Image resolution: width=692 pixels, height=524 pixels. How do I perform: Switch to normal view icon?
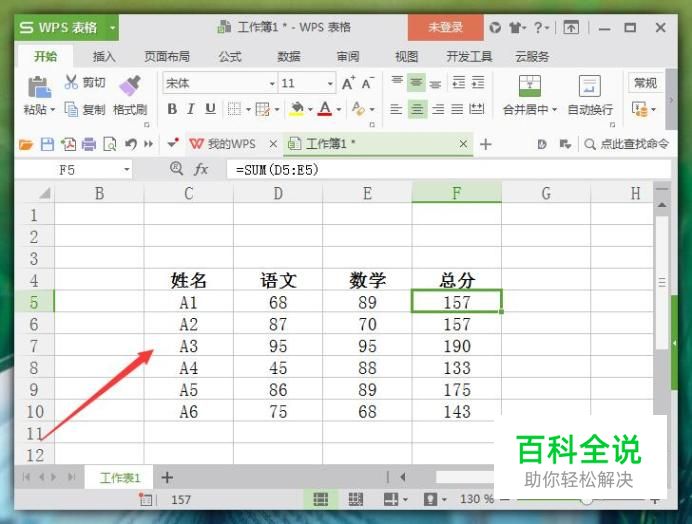coord(320,499)
